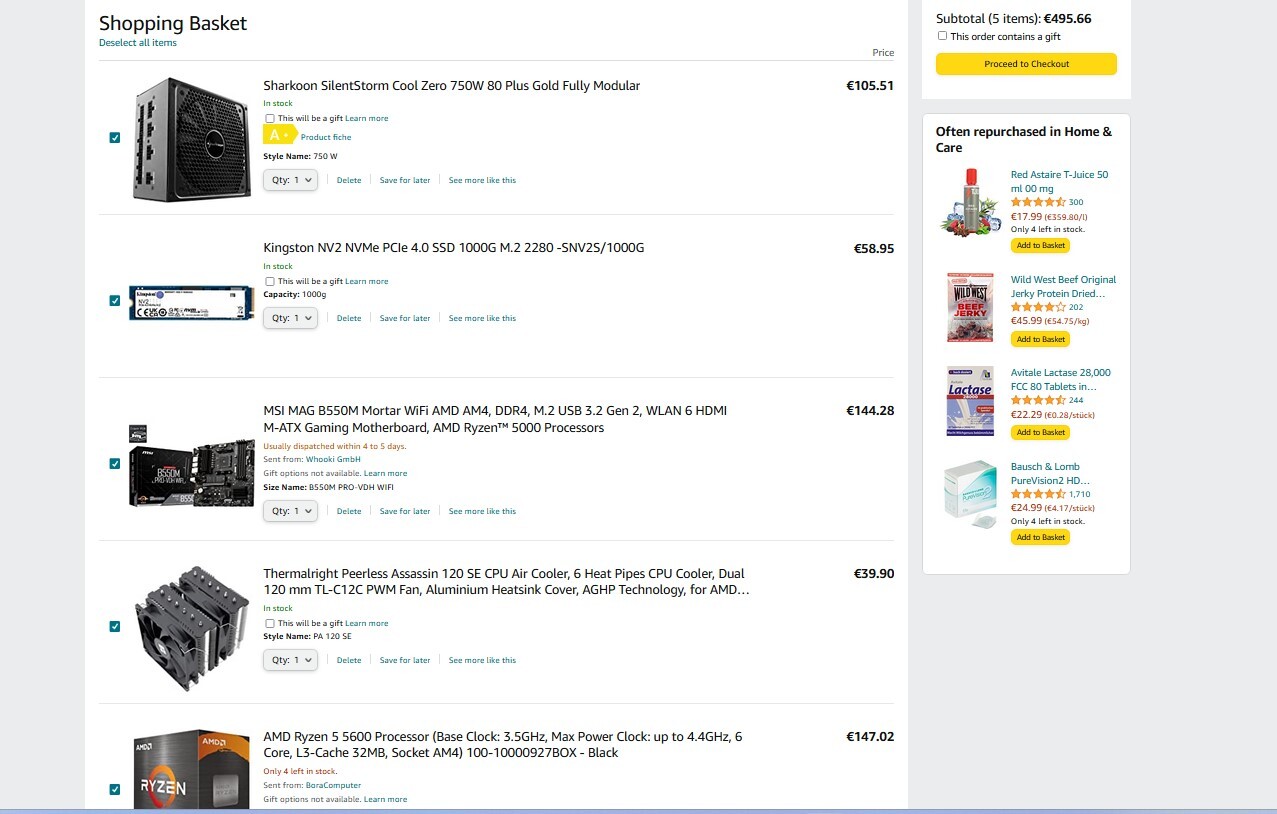
Task: Open quantity dropdown for Kingston NV2 SSD
Action: click(290, 318)
